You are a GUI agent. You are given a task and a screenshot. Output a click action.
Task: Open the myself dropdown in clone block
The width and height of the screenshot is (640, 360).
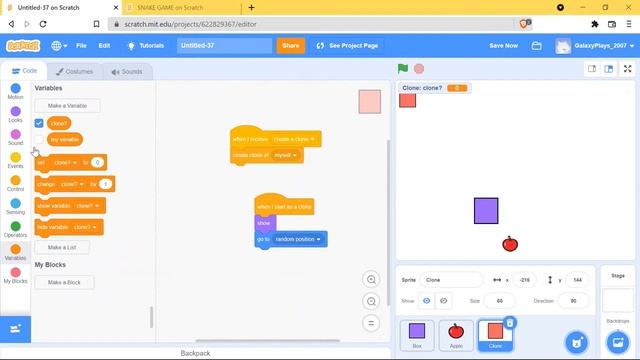(285, 155)
